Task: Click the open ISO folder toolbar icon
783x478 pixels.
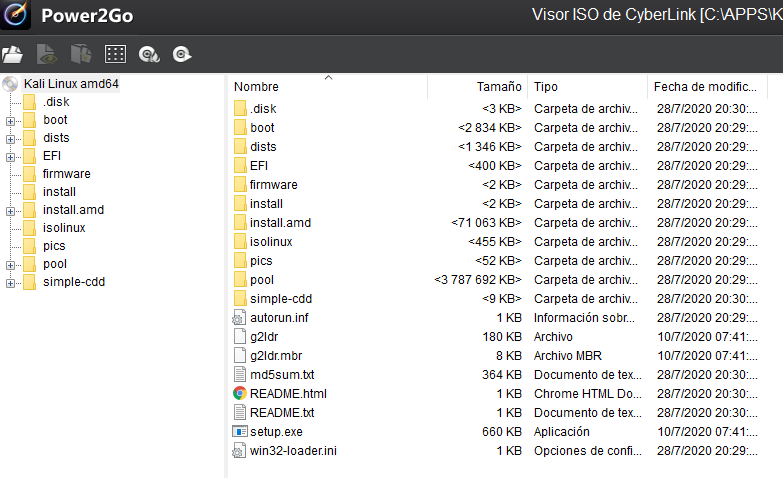Action: click(12, 54)
